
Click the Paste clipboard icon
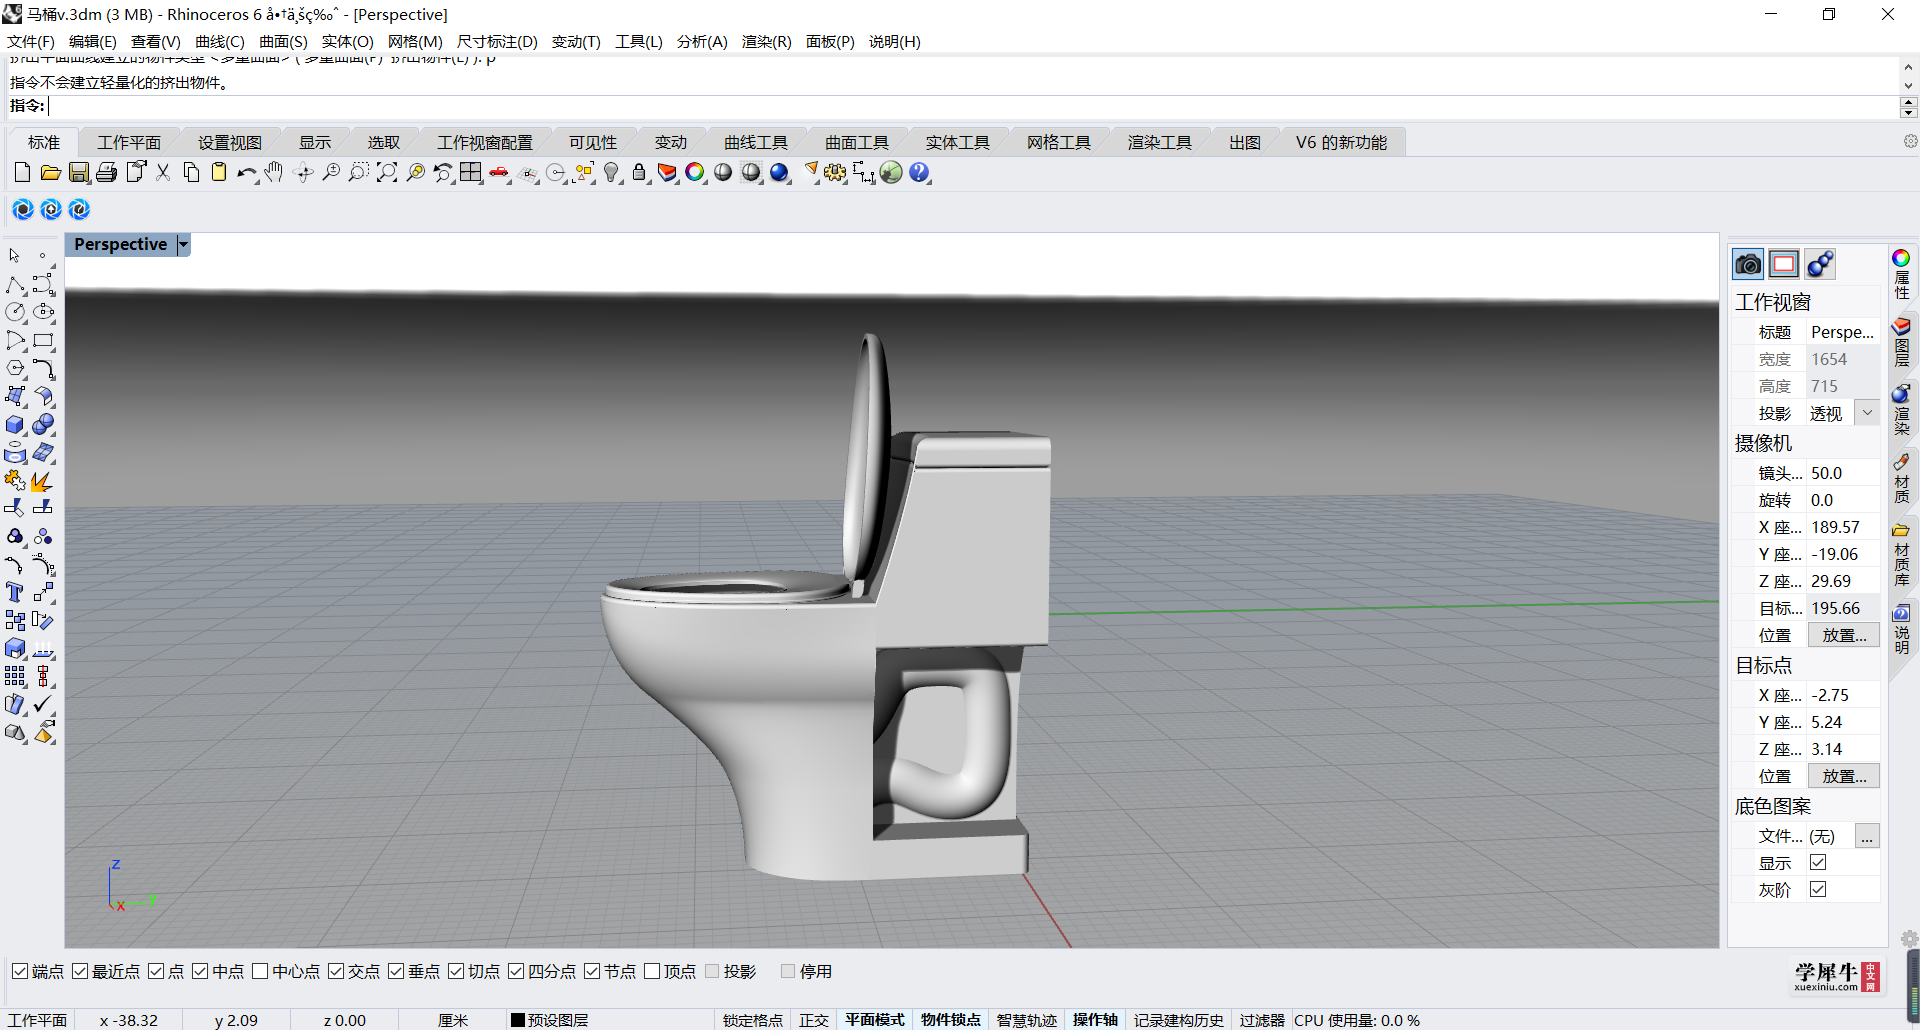pos(219,173)
